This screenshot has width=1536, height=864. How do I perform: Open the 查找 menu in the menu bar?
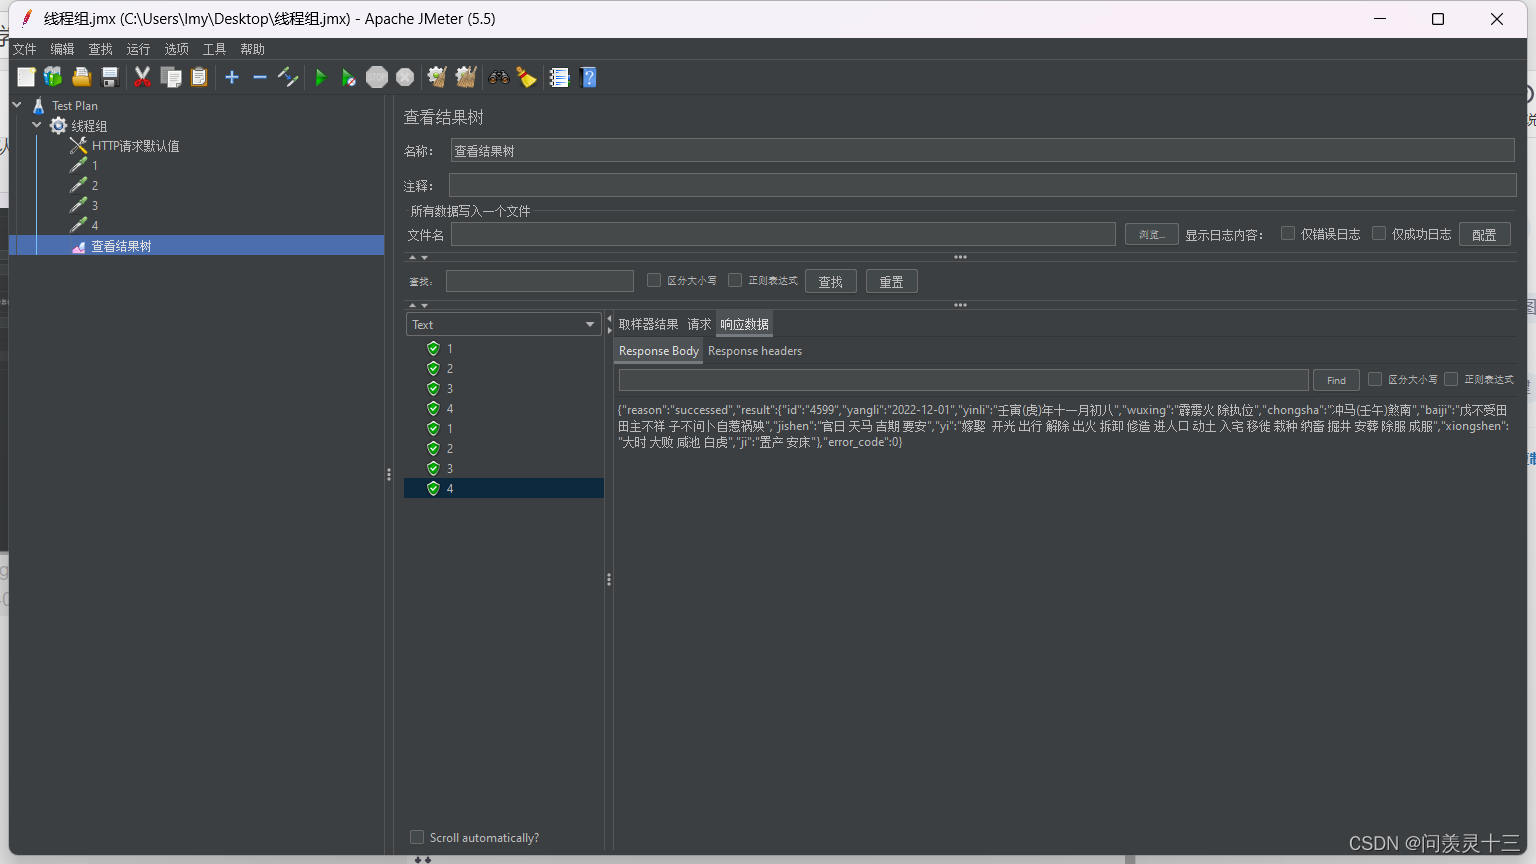pos(100,49)
